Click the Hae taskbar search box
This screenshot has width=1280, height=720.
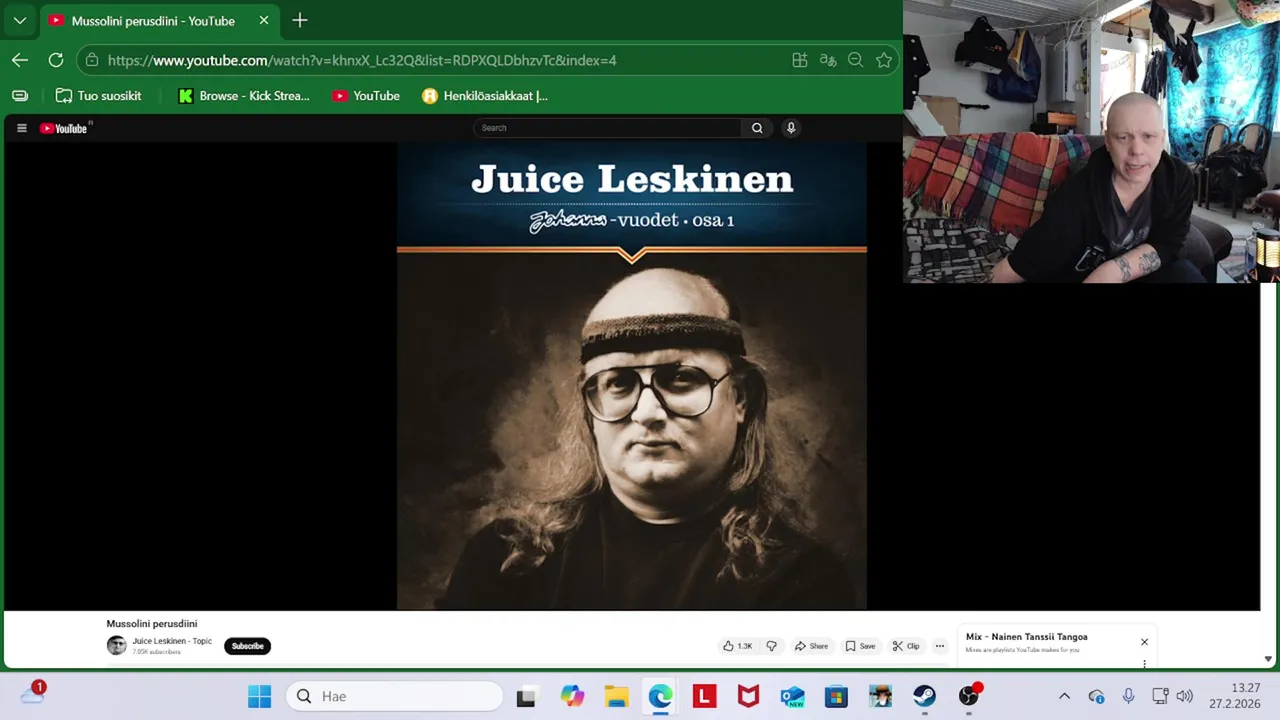(x=395, y=696)
